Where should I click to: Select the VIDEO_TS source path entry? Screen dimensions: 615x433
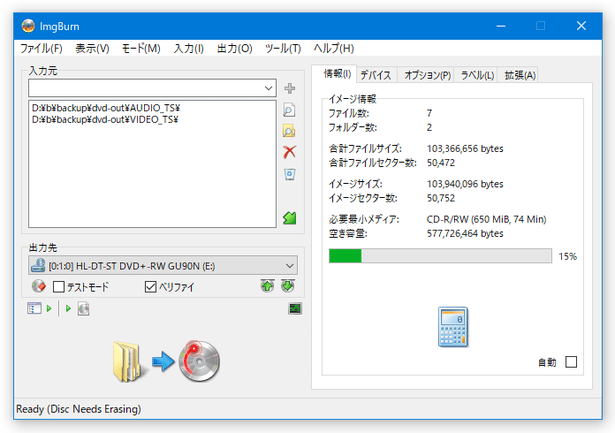point(105,119)
